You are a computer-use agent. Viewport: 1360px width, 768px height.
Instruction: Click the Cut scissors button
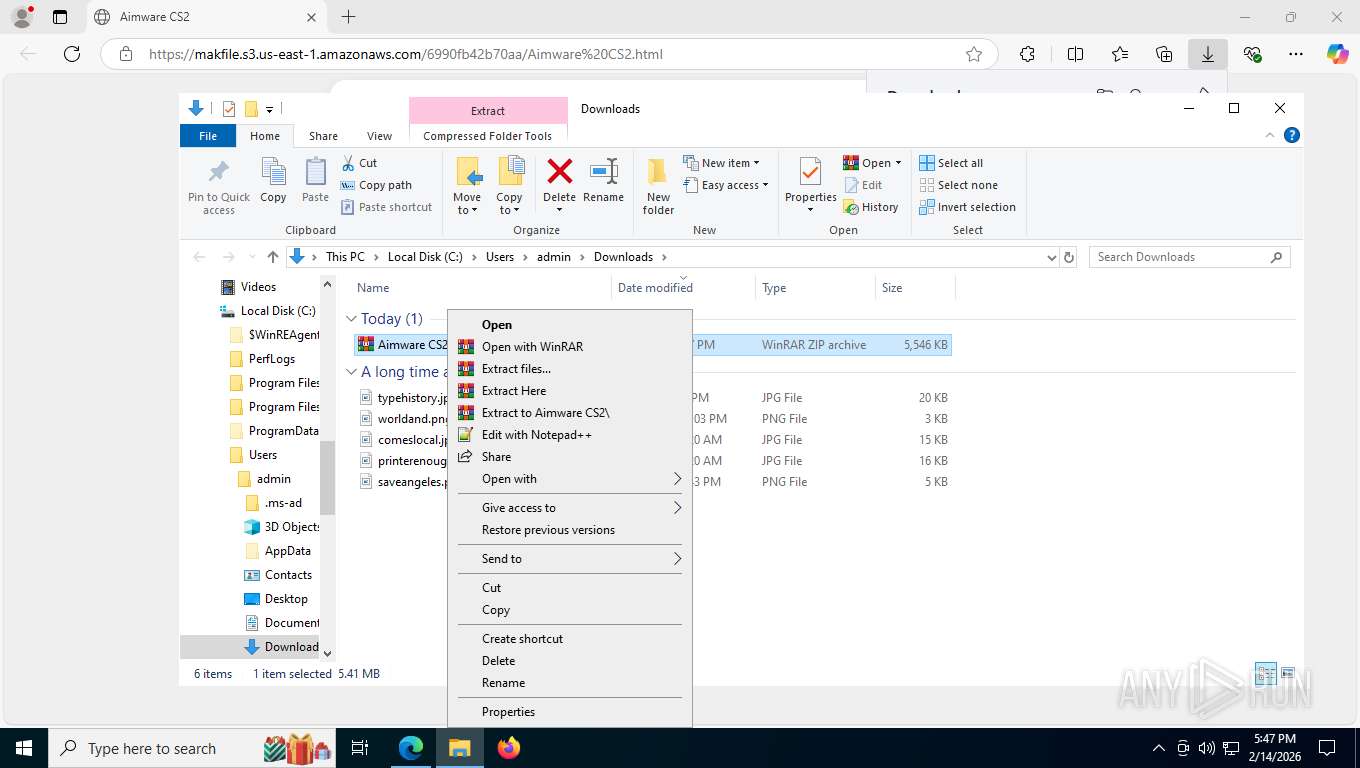tap(360, 163)
